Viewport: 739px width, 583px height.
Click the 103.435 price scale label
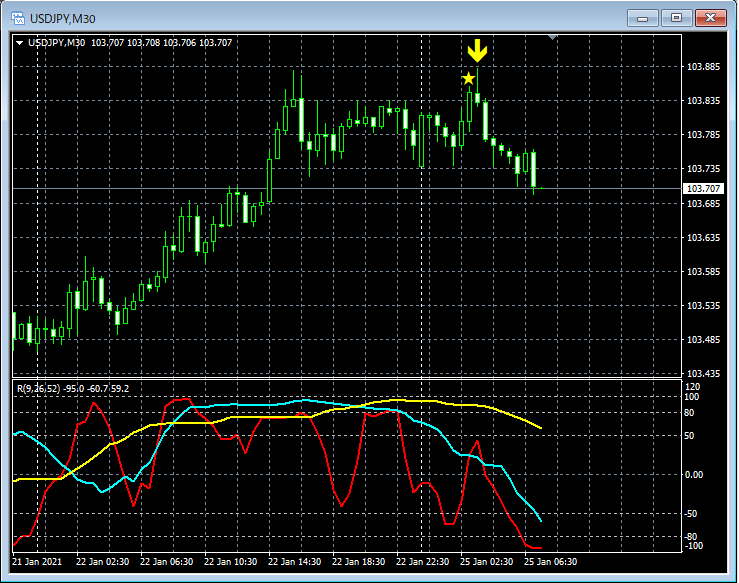click(703, 374)
